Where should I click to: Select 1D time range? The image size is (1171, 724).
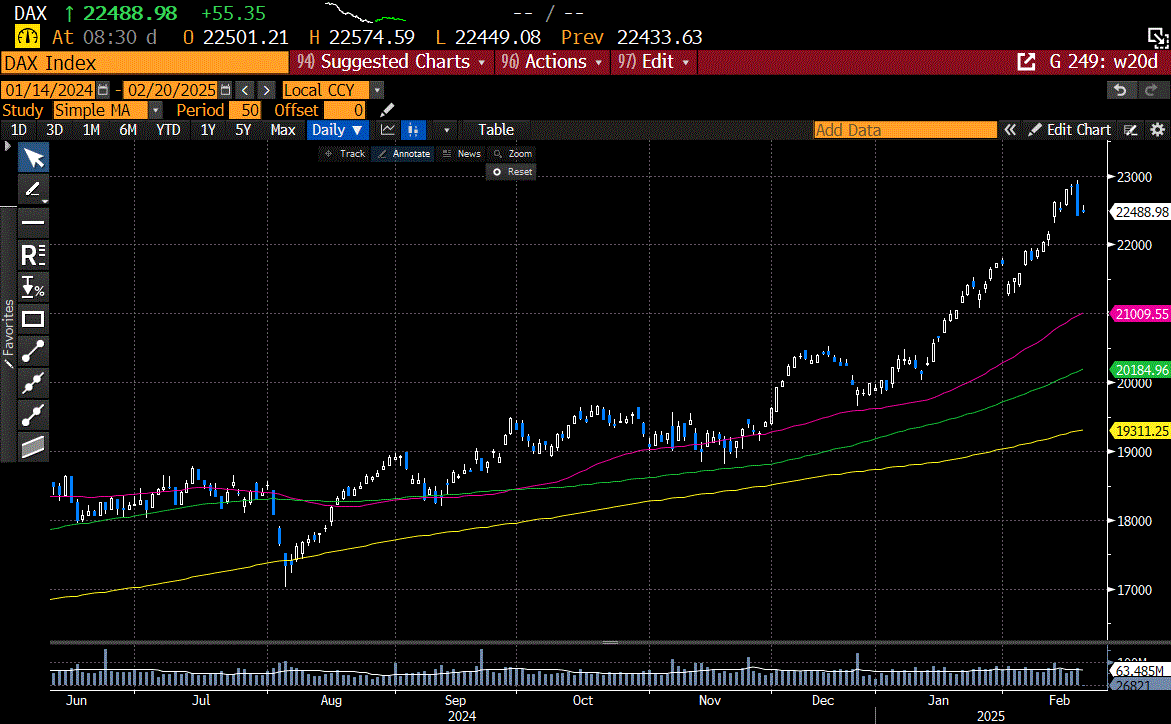click(x=18, y=129)
